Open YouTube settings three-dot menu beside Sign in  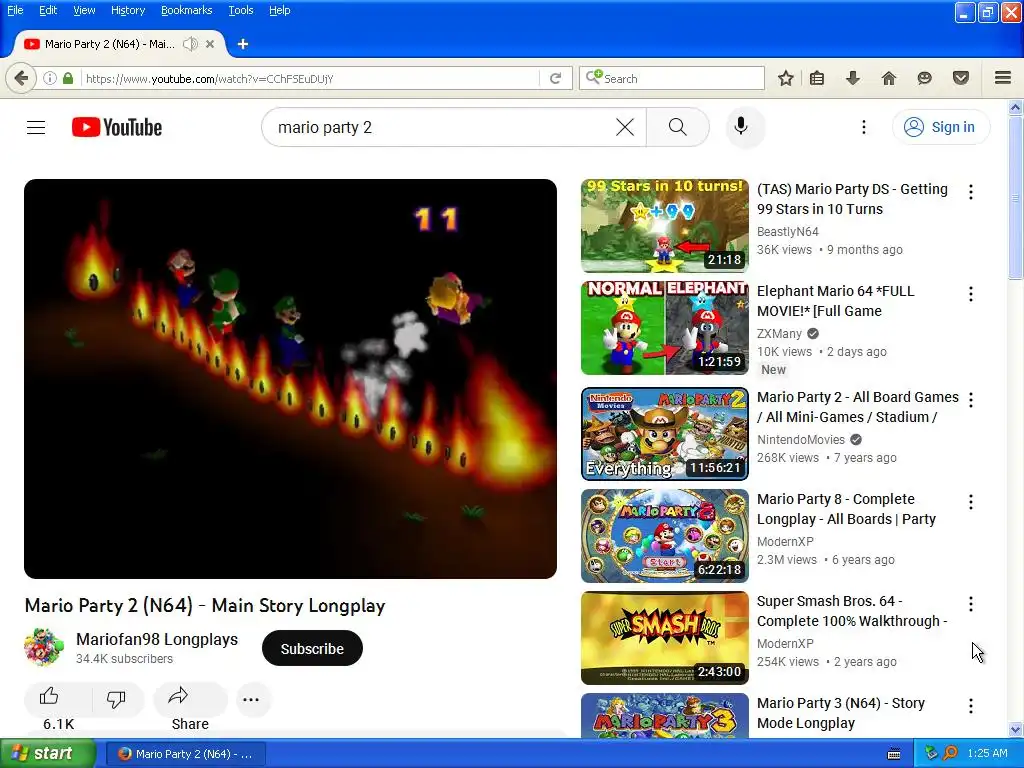[863, 127]
